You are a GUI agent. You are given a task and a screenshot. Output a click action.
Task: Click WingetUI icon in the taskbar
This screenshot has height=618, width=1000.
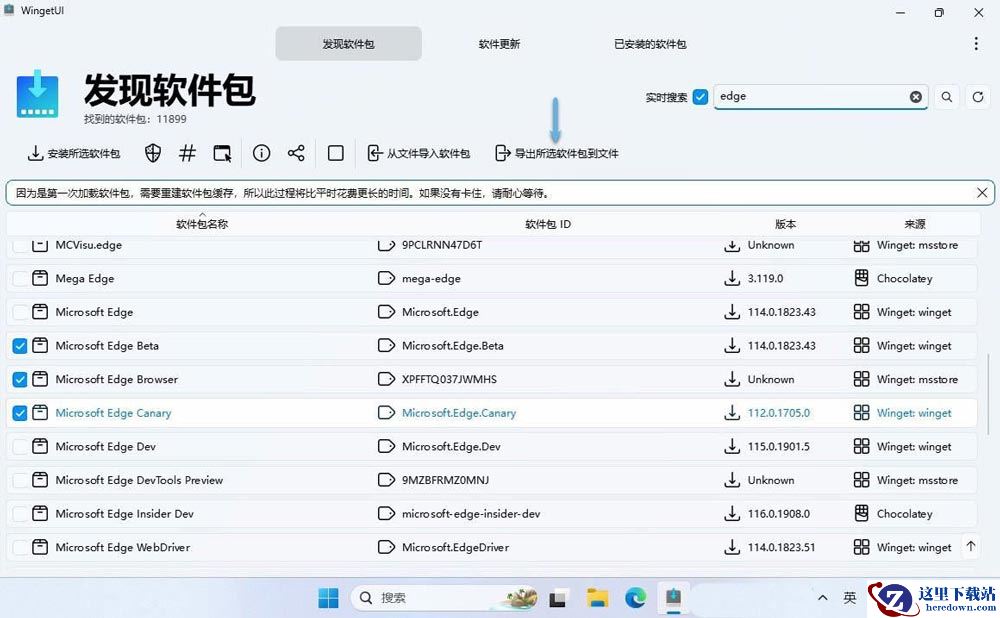(673, 598)
